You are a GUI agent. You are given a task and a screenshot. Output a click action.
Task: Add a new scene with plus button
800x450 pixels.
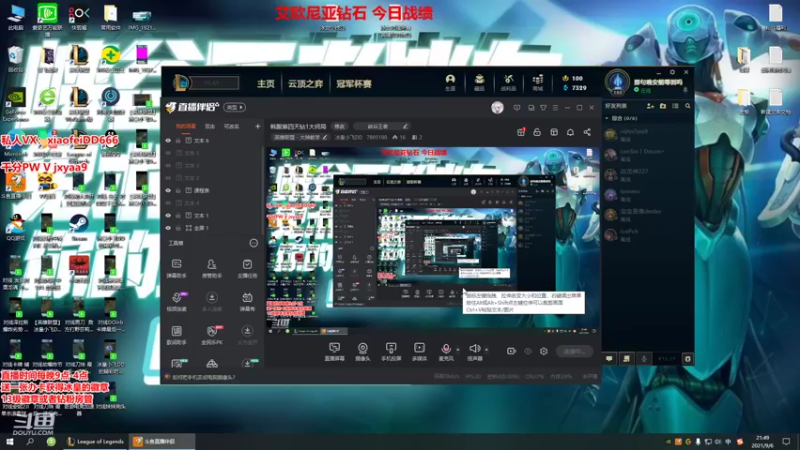[x=258, y=126]
